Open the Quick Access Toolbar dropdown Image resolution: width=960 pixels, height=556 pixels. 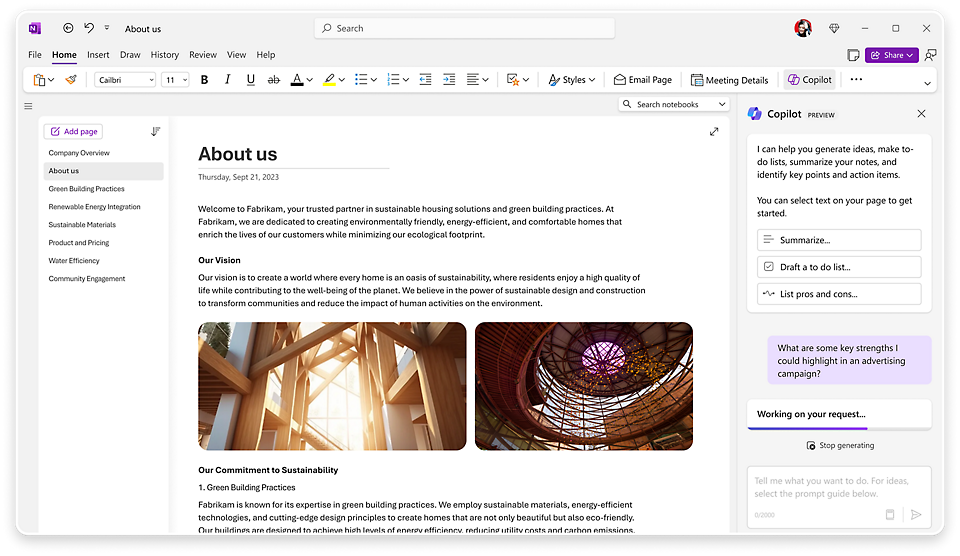[x=107, y=28]
